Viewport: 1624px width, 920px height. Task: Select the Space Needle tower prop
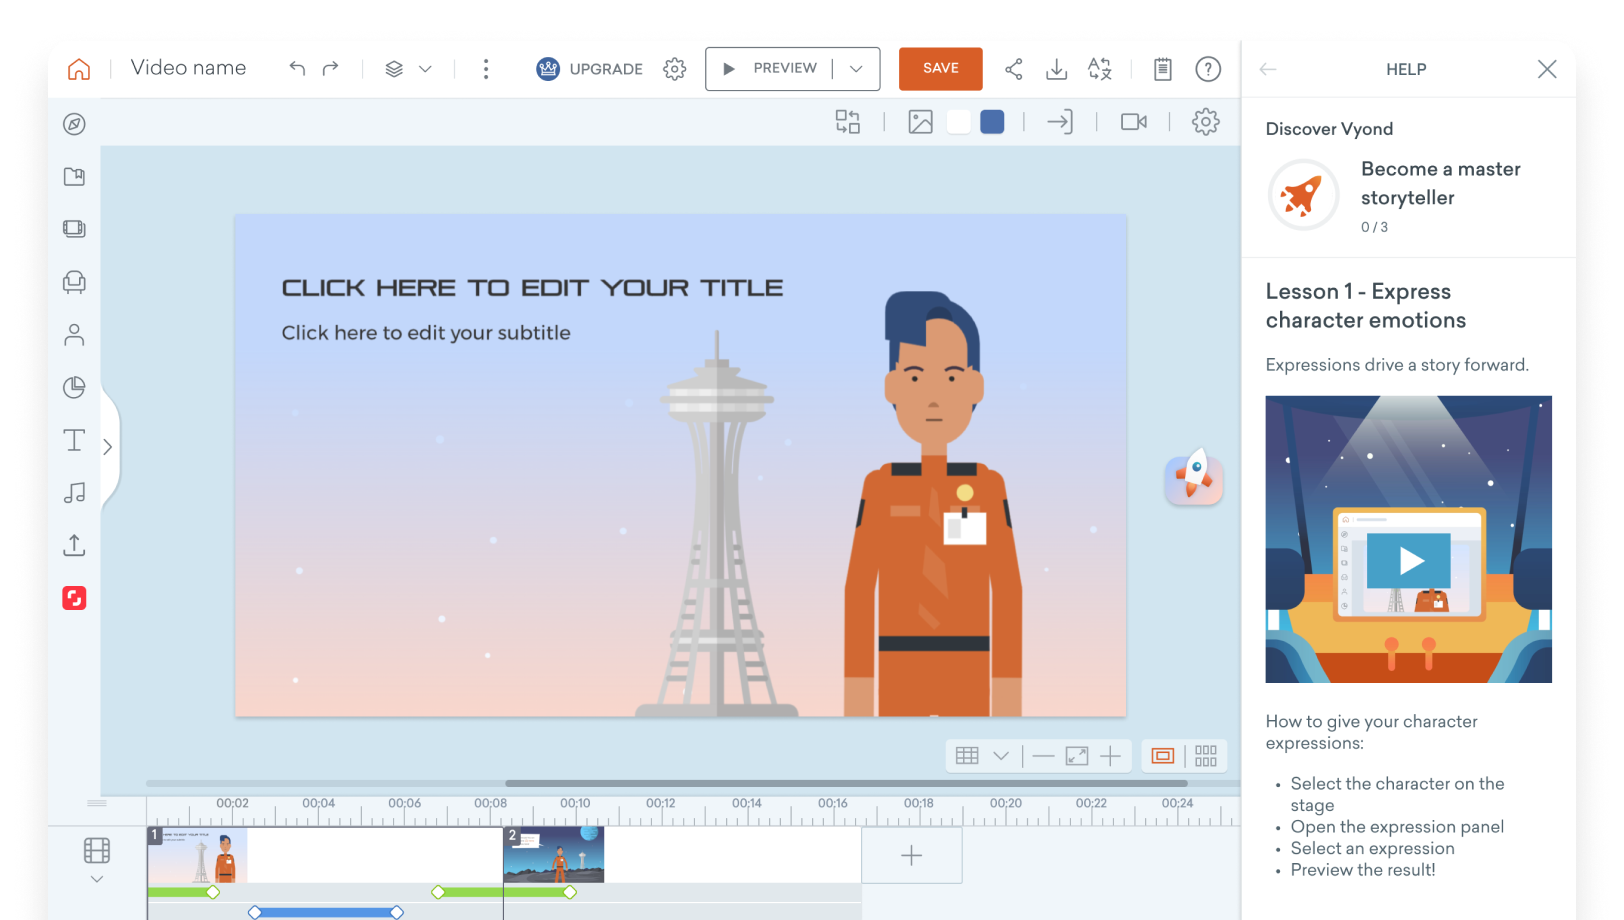[717, 523]
